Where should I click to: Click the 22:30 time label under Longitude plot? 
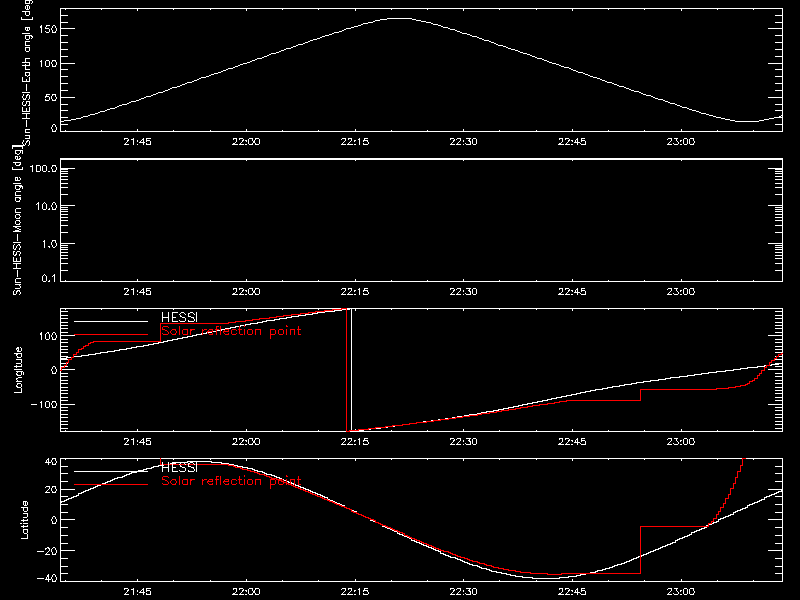point(463,442)
